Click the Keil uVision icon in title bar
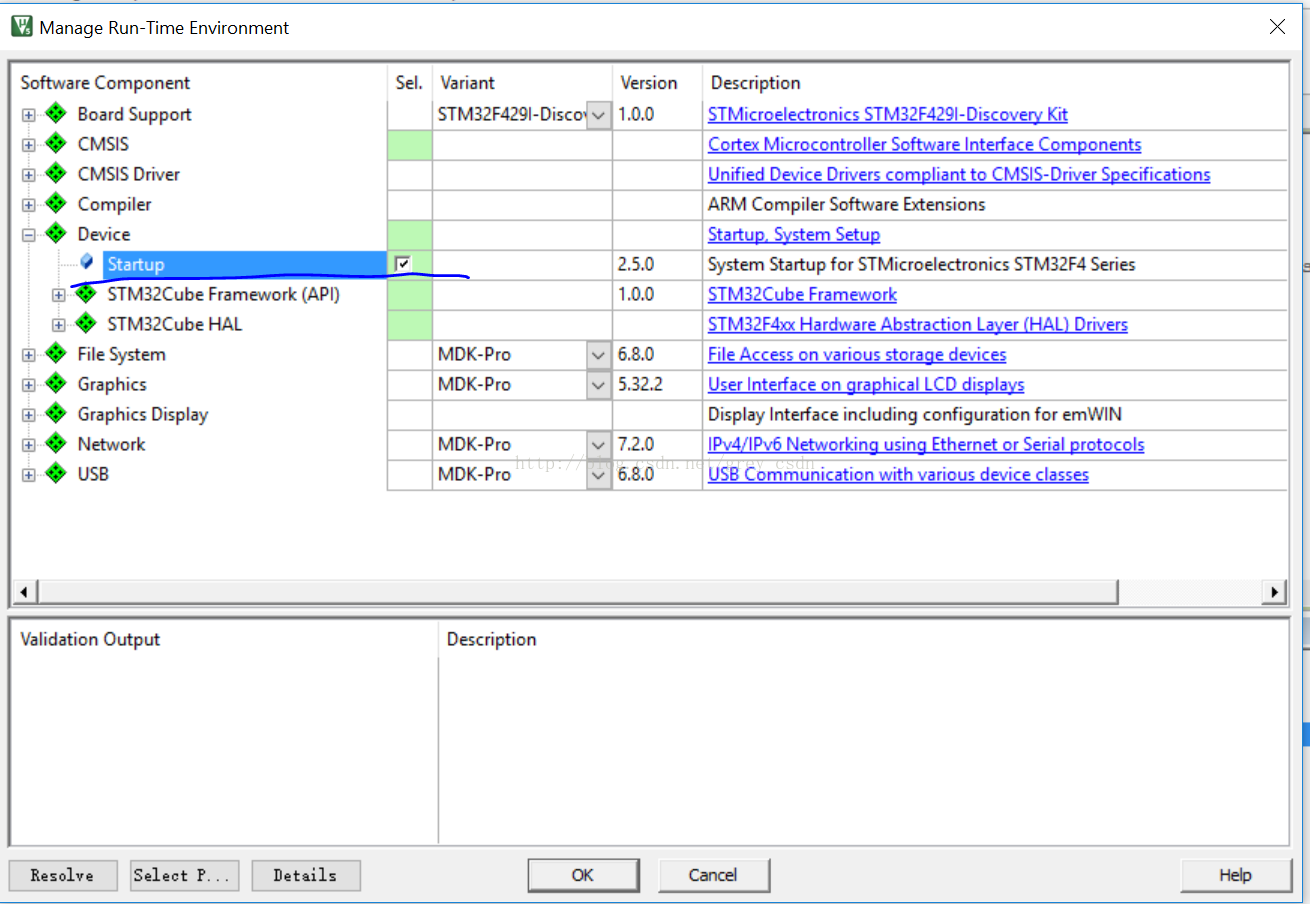 click(21, 27)
